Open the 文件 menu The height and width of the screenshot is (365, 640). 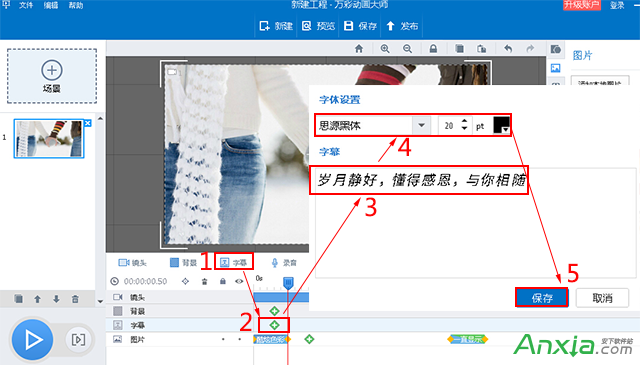(26, 5)
